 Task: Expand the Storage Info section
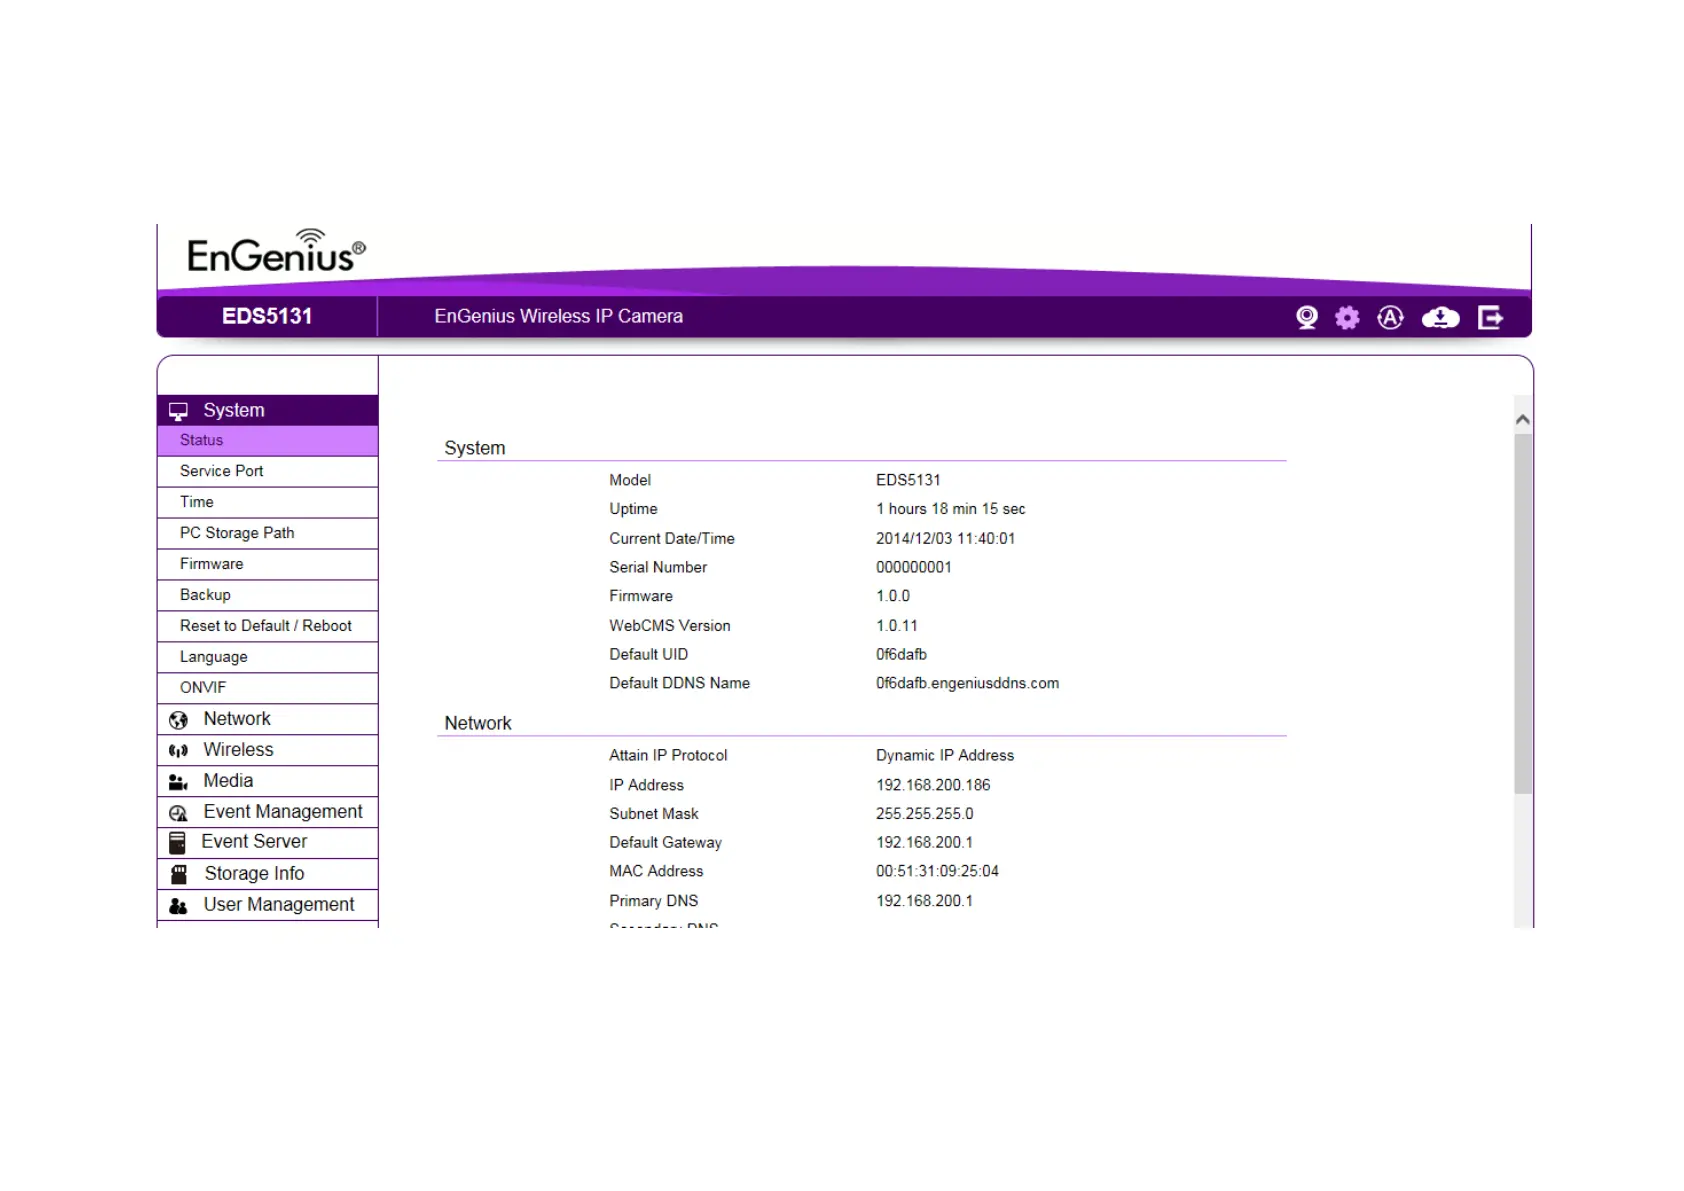point(267,874)
